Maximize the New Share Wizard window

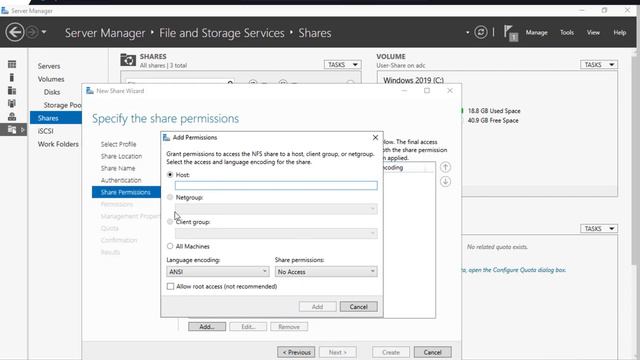tap(427, 91)
